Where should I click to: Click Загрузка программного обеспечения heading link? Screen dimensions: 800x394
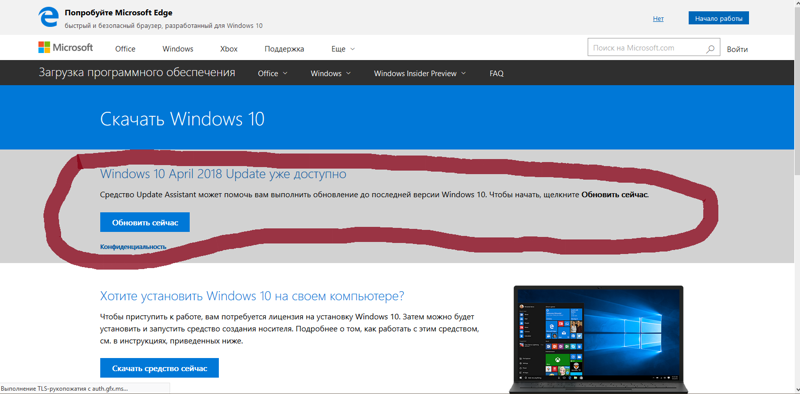137,72
